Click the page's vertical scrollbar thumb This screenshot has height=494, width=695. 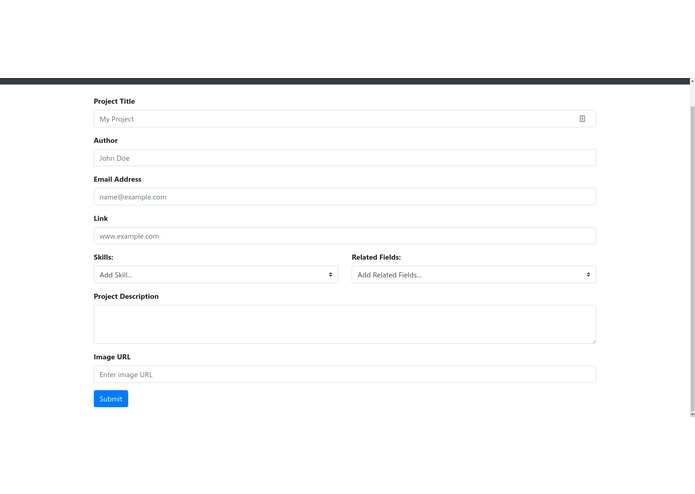692,259
